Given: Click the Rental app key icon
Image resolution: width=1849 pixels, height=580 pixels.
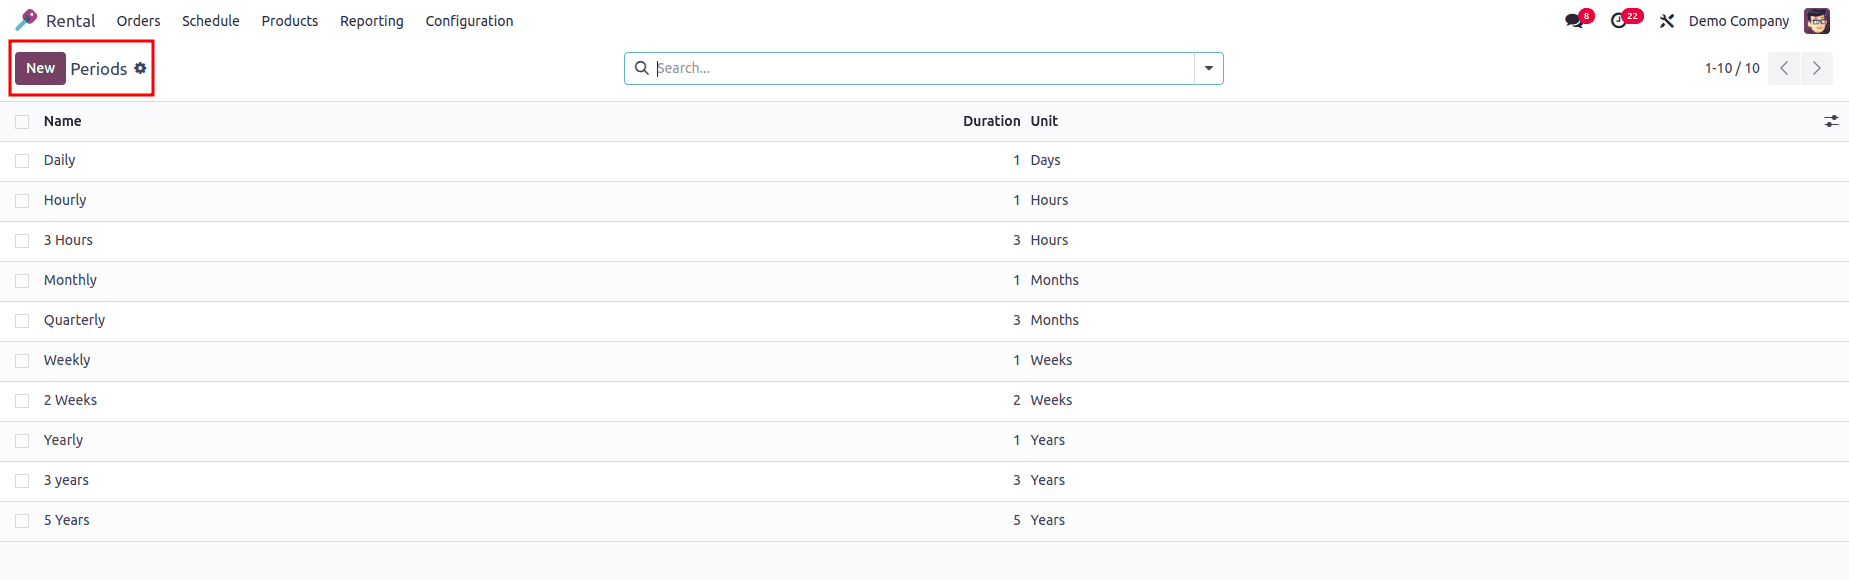Looking at the screenshot, I should pyautogui.click(x=26, y=20).
